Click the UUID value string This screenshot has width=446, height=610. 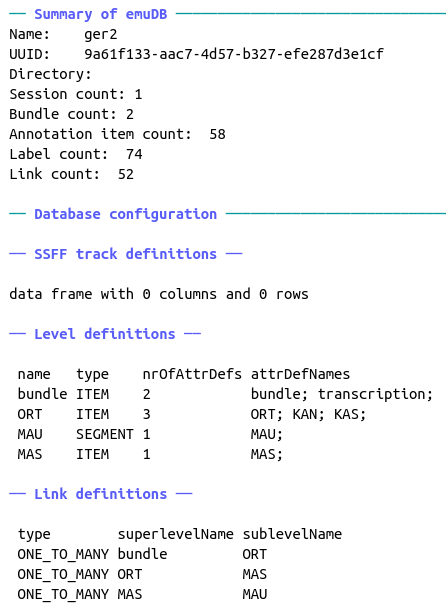click(x=234, y=54)
